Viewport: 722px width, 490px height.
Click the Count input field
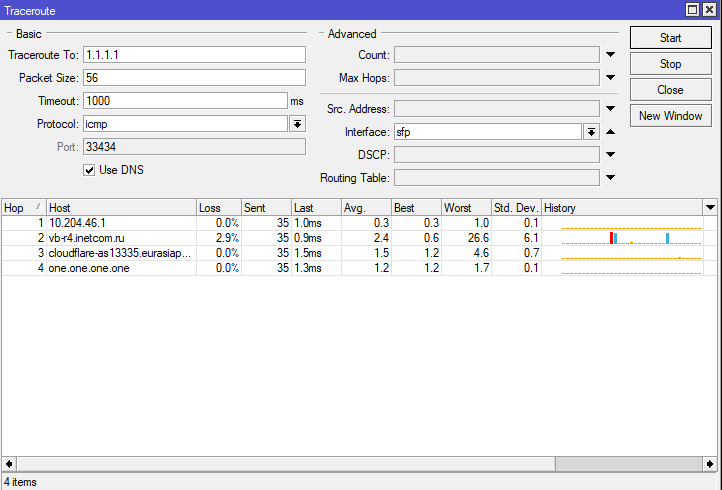click(497, 55)
